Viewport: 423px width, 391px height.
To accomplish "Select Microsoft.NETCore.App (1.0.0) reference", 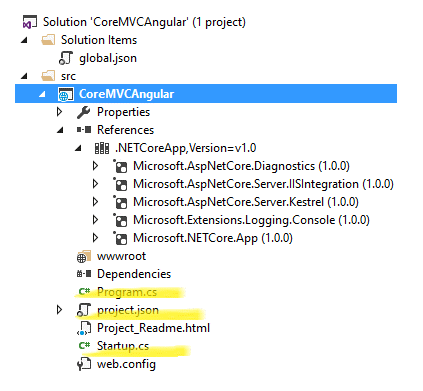I will pyautogui.click(x=213, y=238).
